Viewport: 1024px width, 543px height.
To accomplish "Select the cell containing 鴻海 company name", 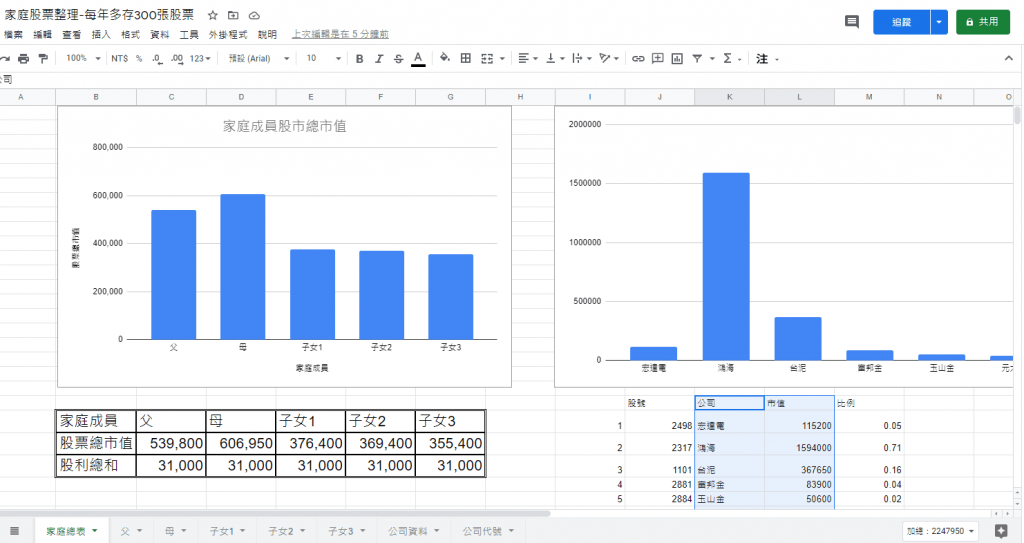I will pyautogui.click(x=728, y=447).
